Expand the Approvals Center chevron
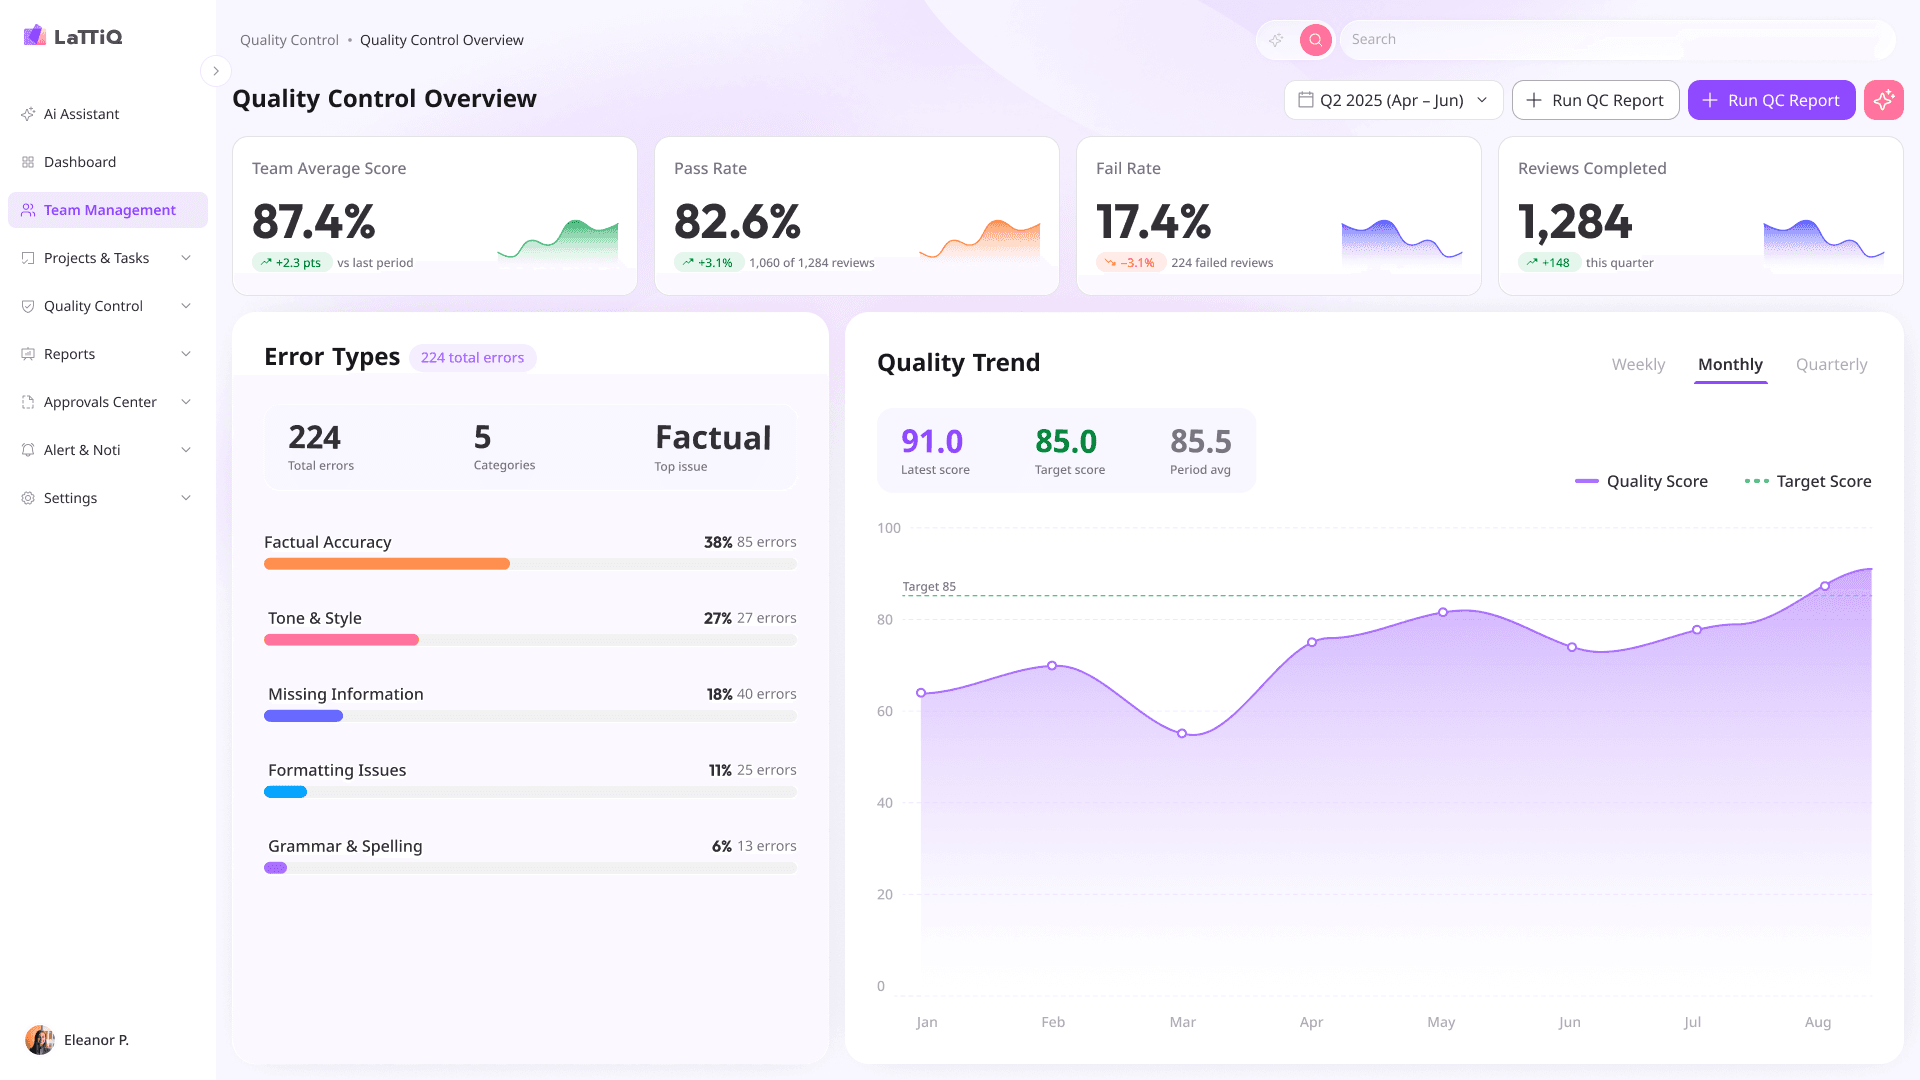 [x=186, y=402]
